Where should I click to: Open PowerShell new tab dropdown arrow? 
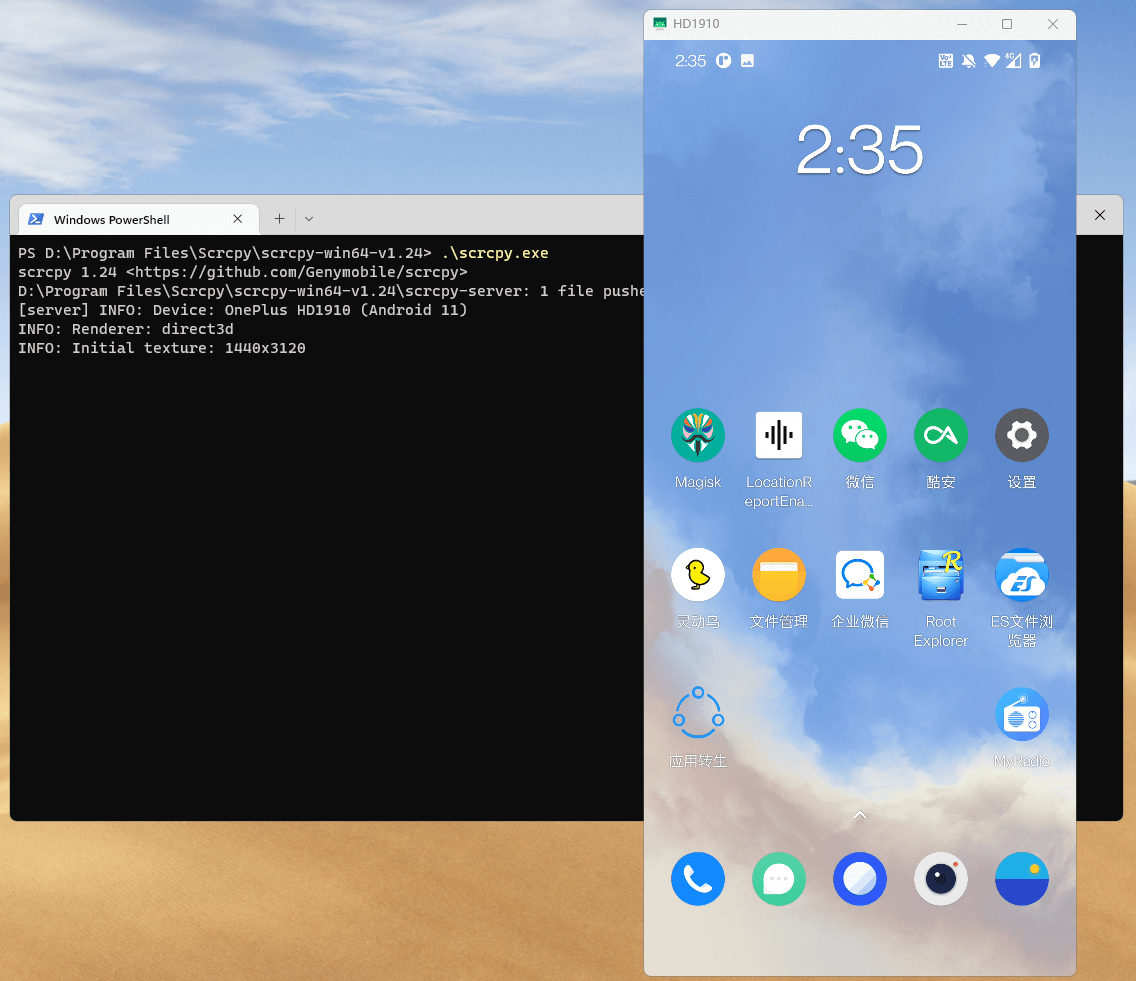pos(309,219)
